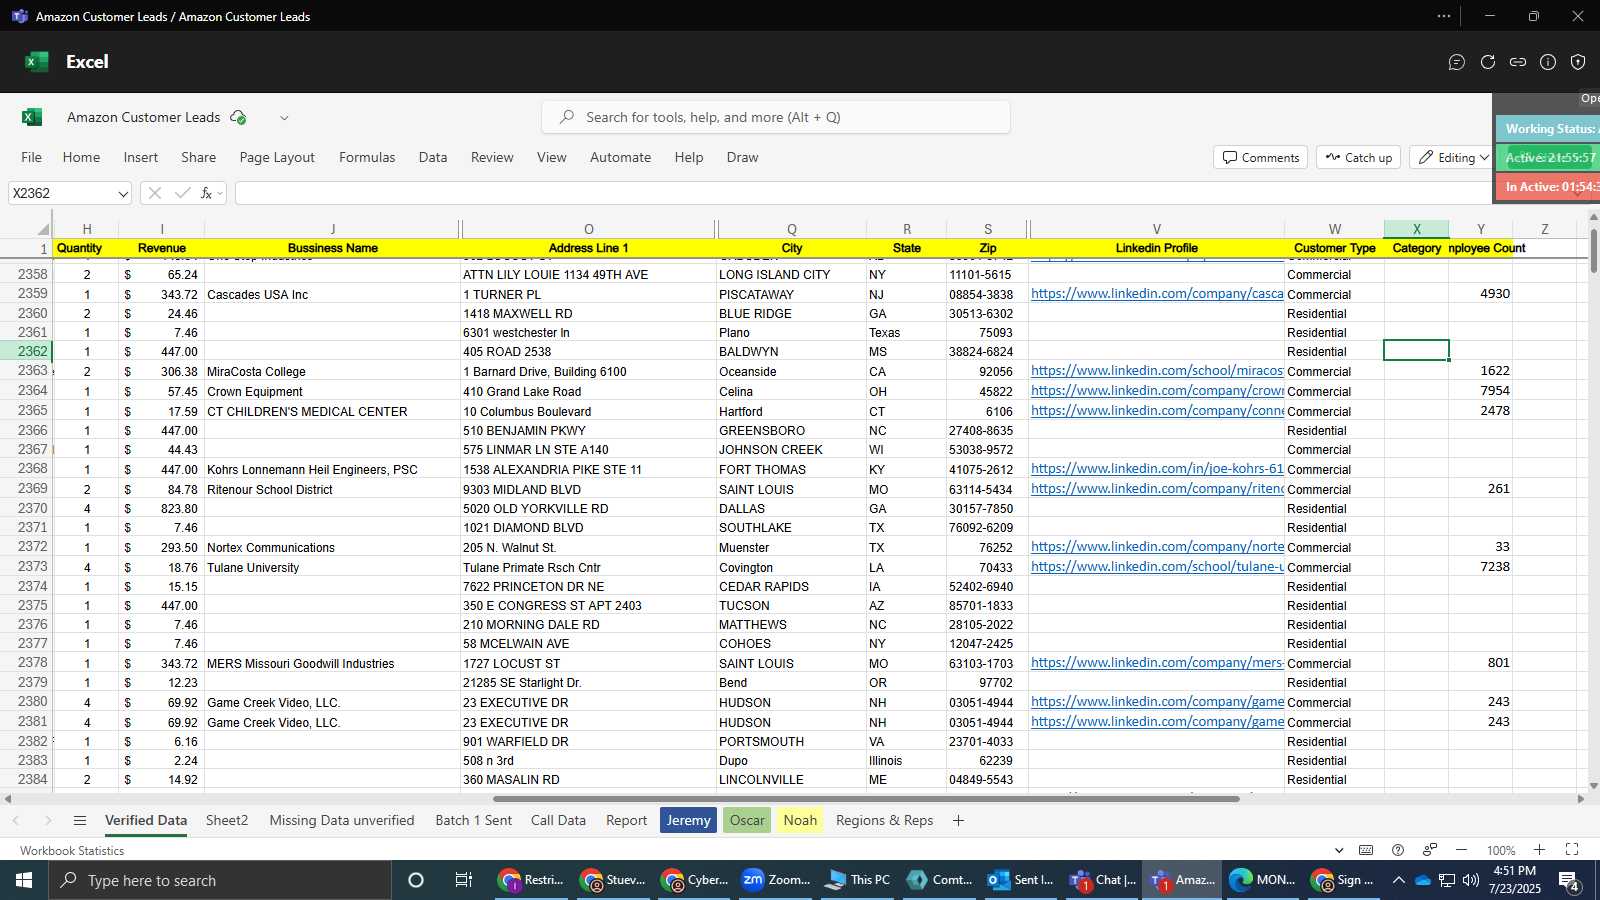Click the checkmark enter icon in formula bar
Image resolution: width=1600 pixels, height=900 pixels.
[x=182, y=193]
